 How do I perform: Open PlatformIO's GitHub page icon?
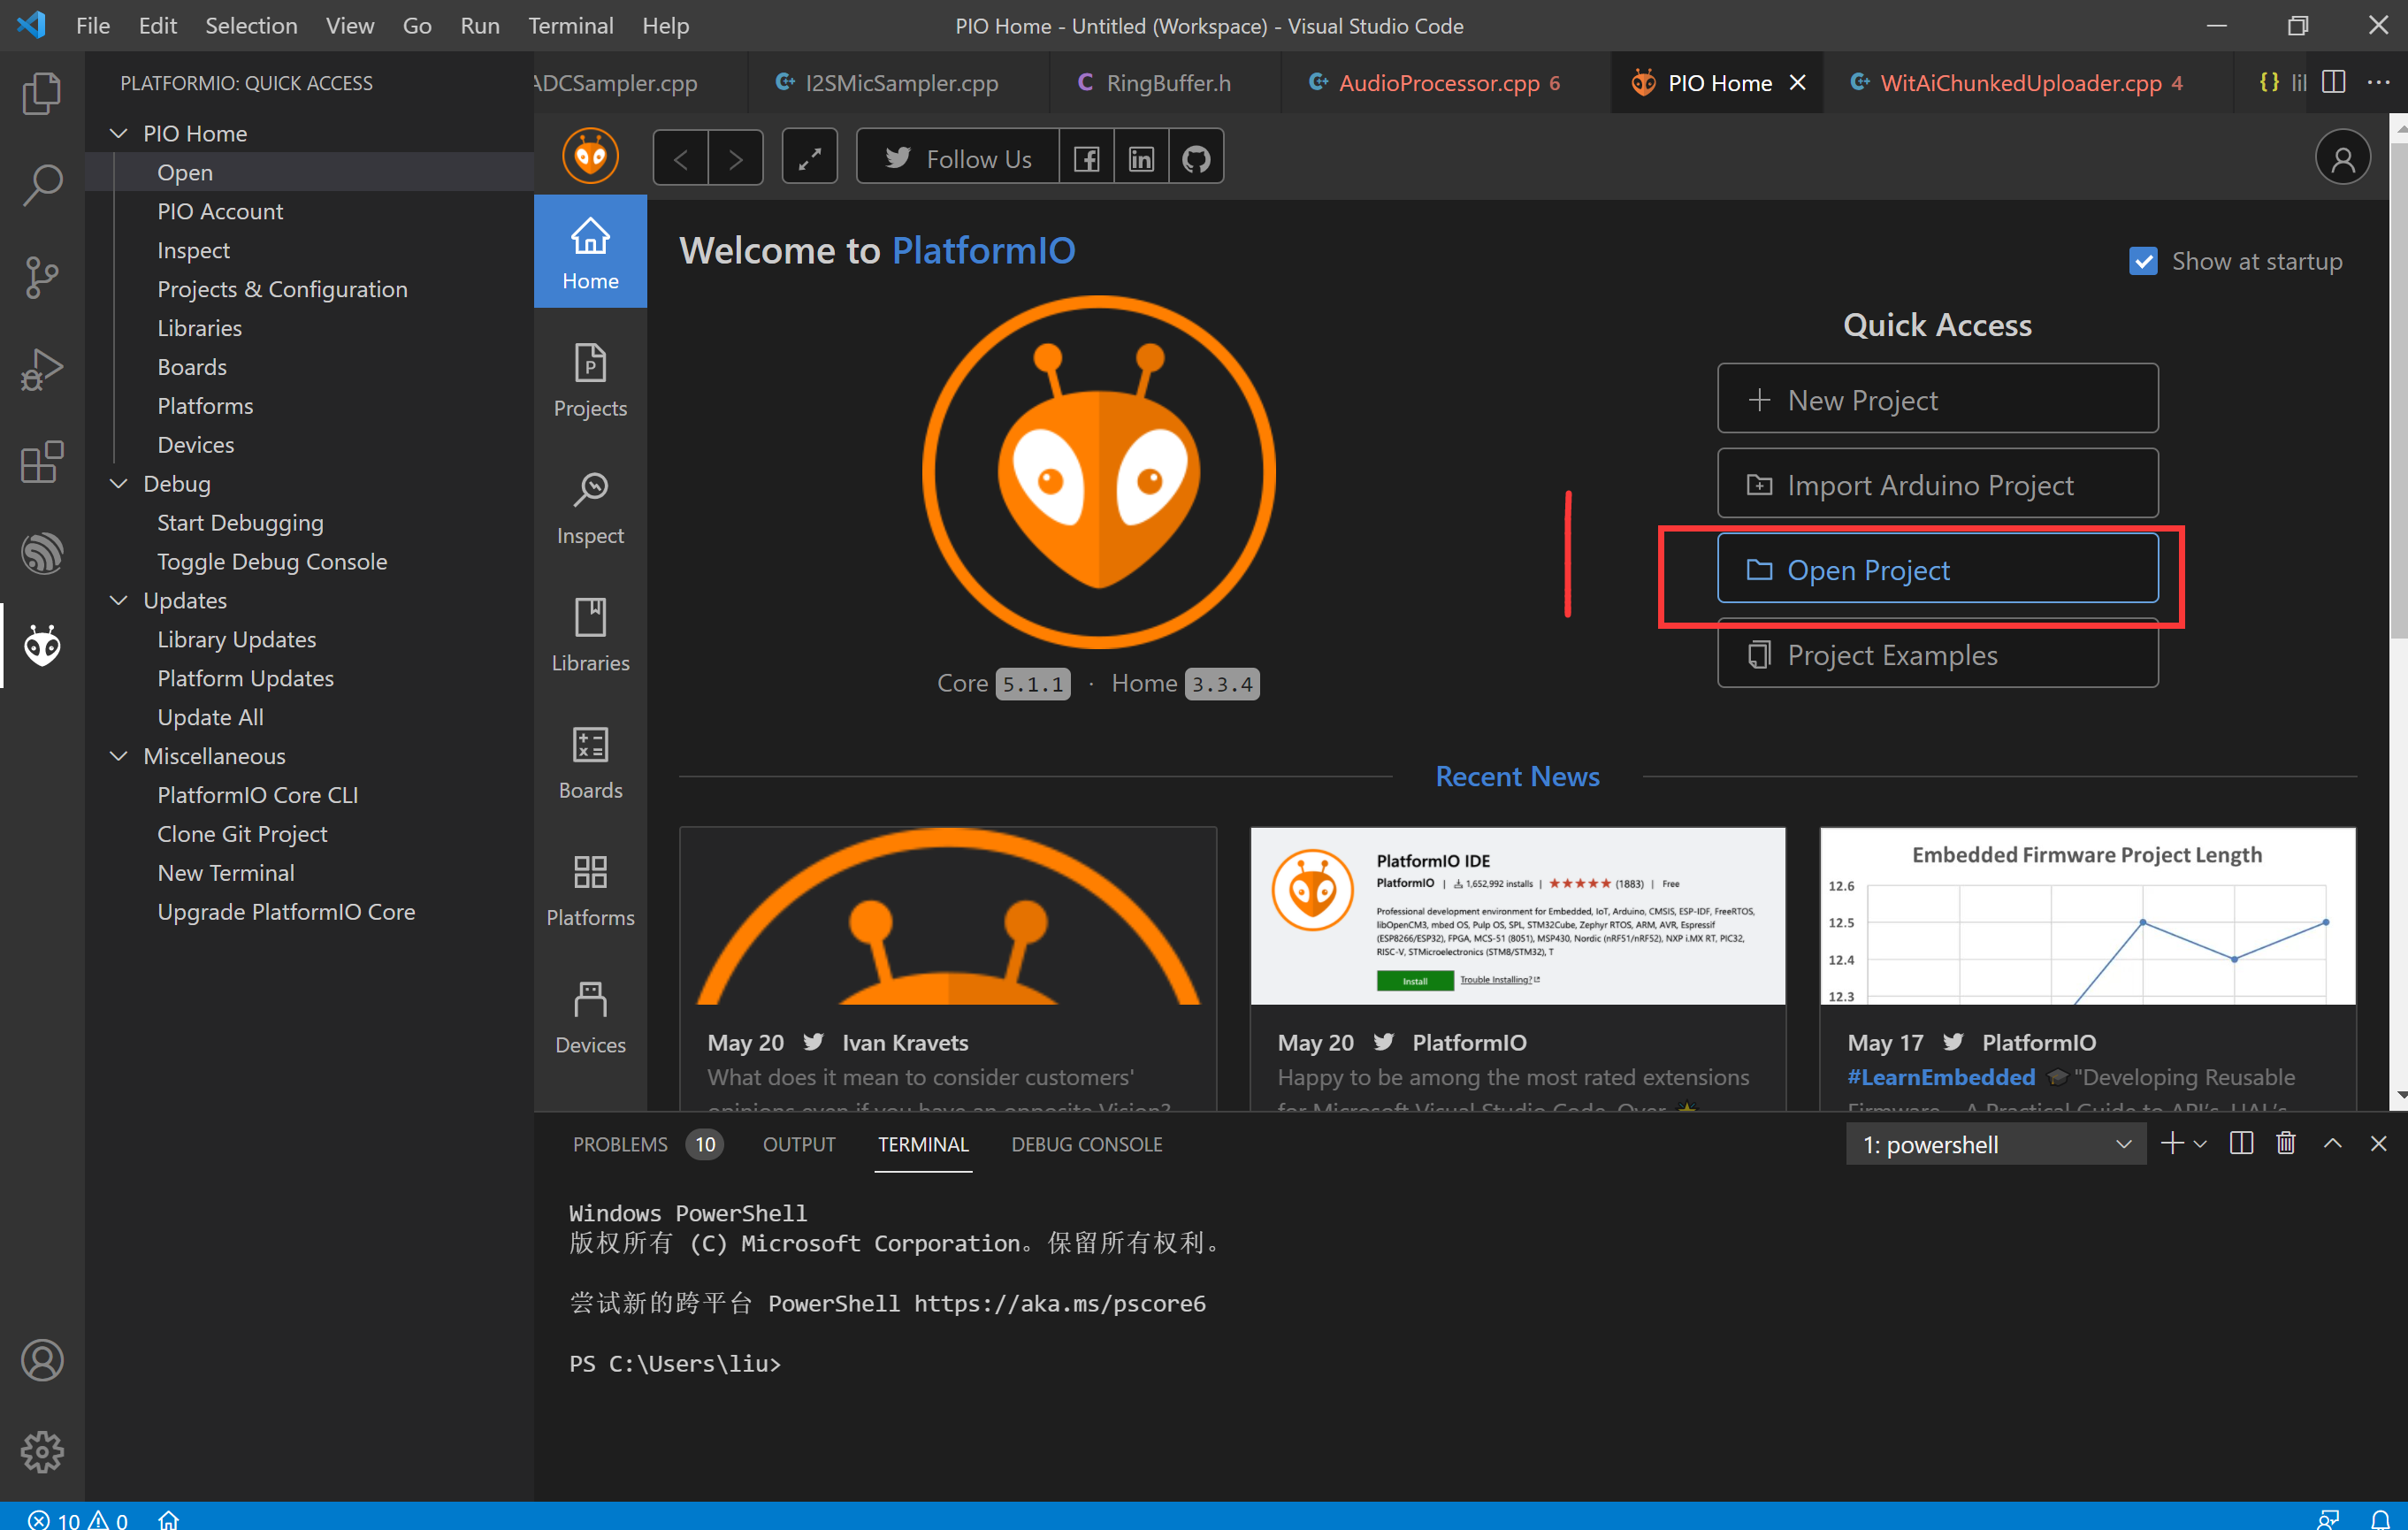1196,156
